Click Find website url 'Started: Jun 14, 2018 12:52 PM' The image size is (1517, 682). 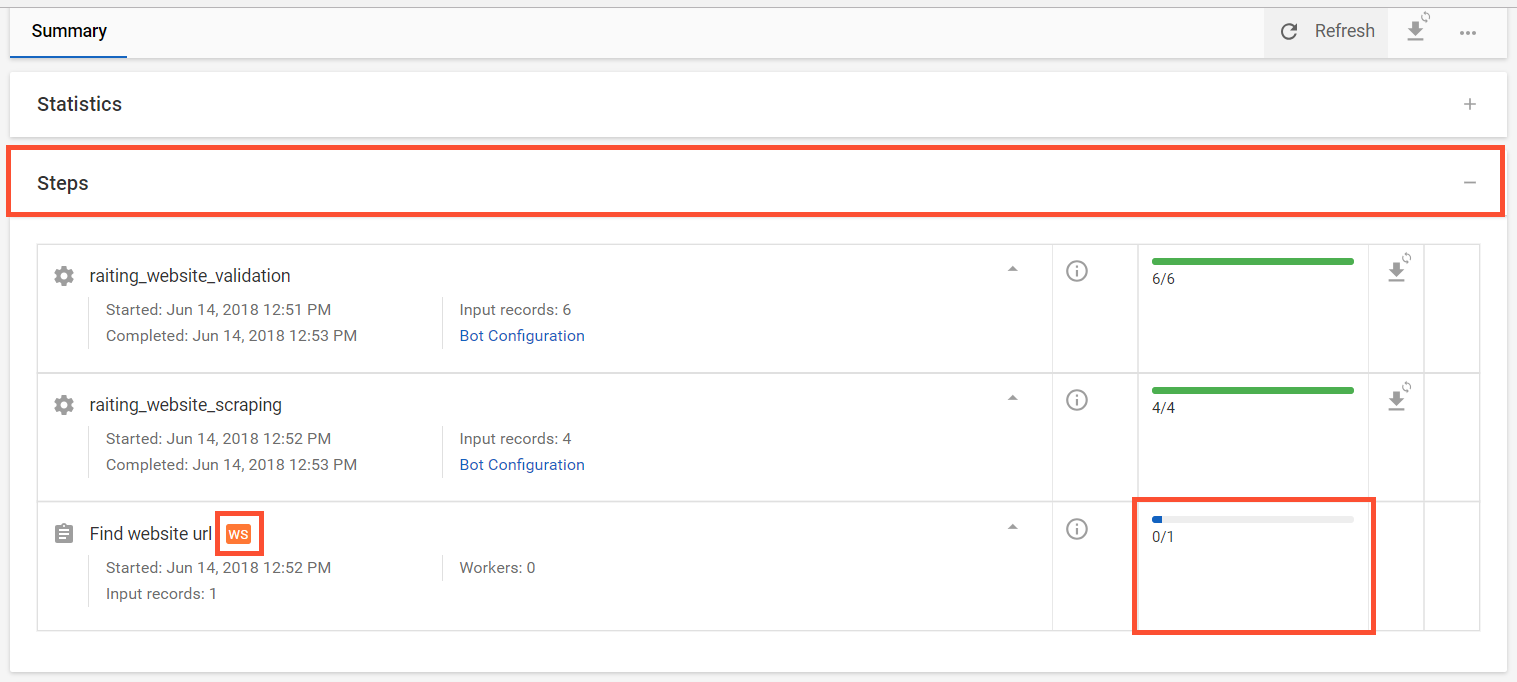(218, 568)
